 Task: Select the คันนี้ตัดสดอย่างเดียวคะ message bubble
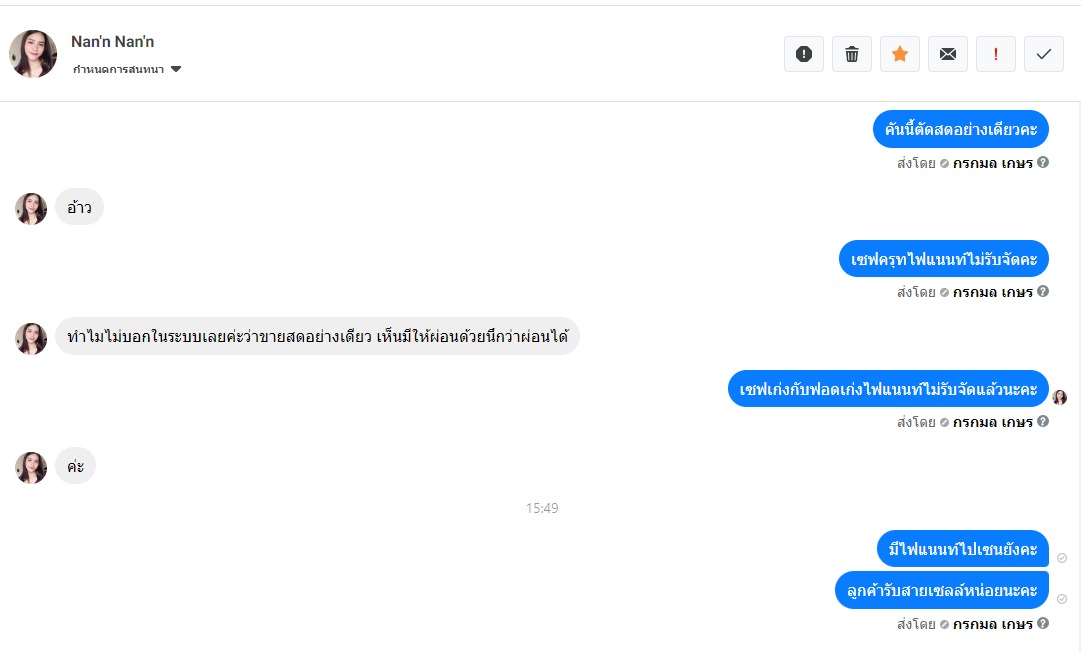coord(960,129)
